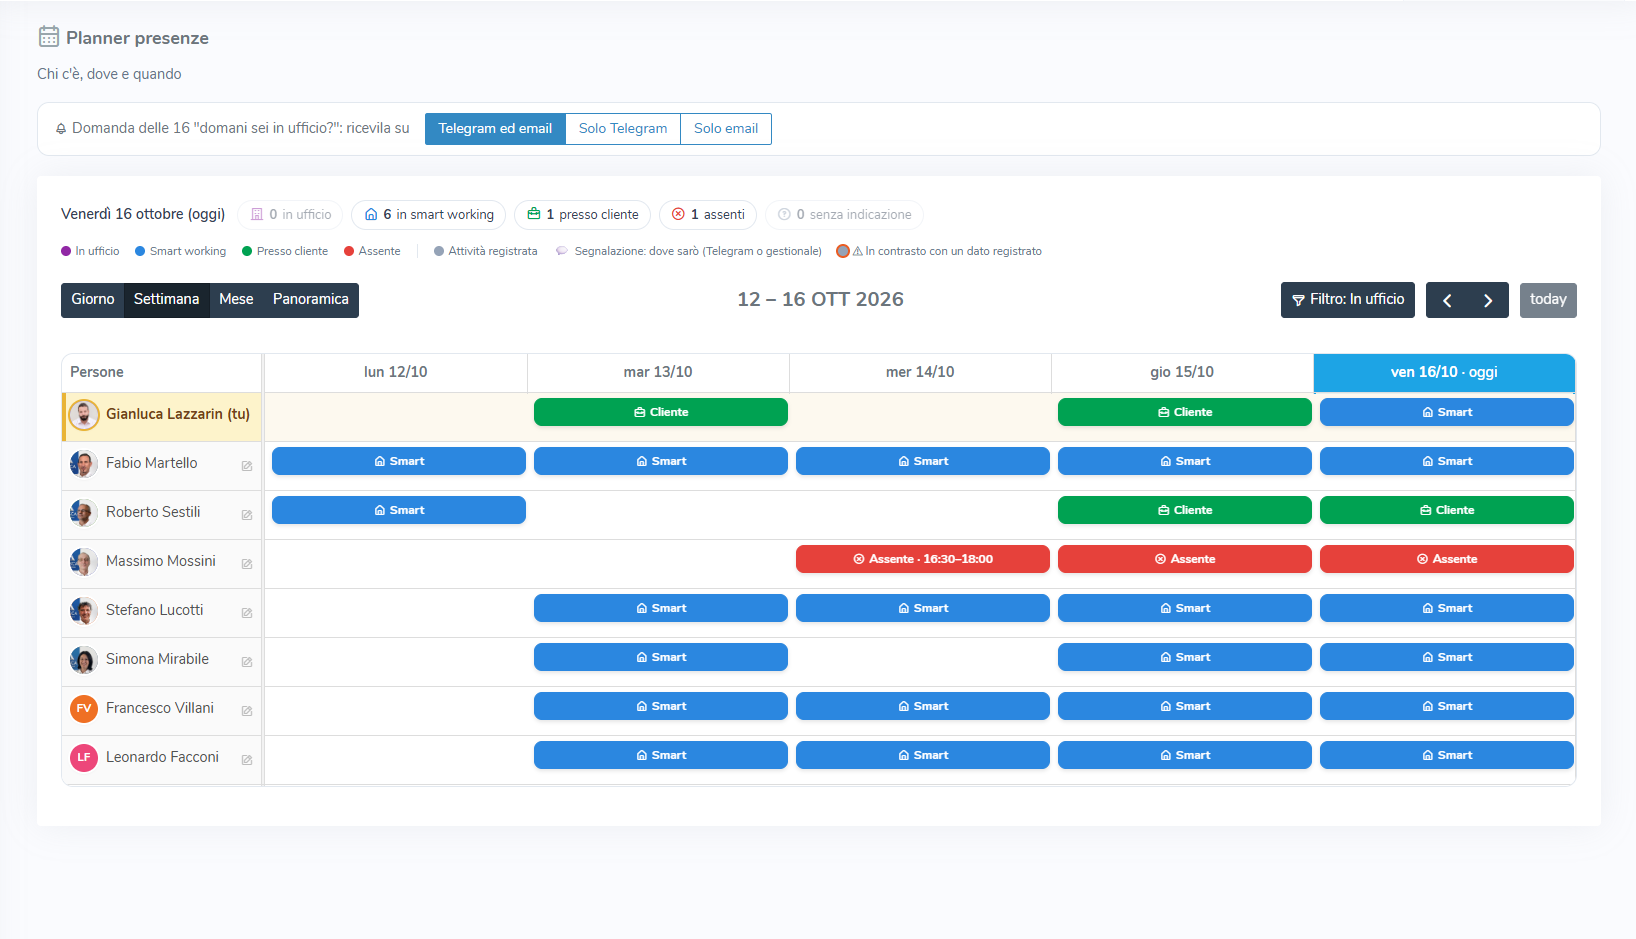Image resolution: width=1636 pixels, height=939 pixels.
Task: Click Francesco Villani's FV avatar
Action: click(x=84, y=708)
